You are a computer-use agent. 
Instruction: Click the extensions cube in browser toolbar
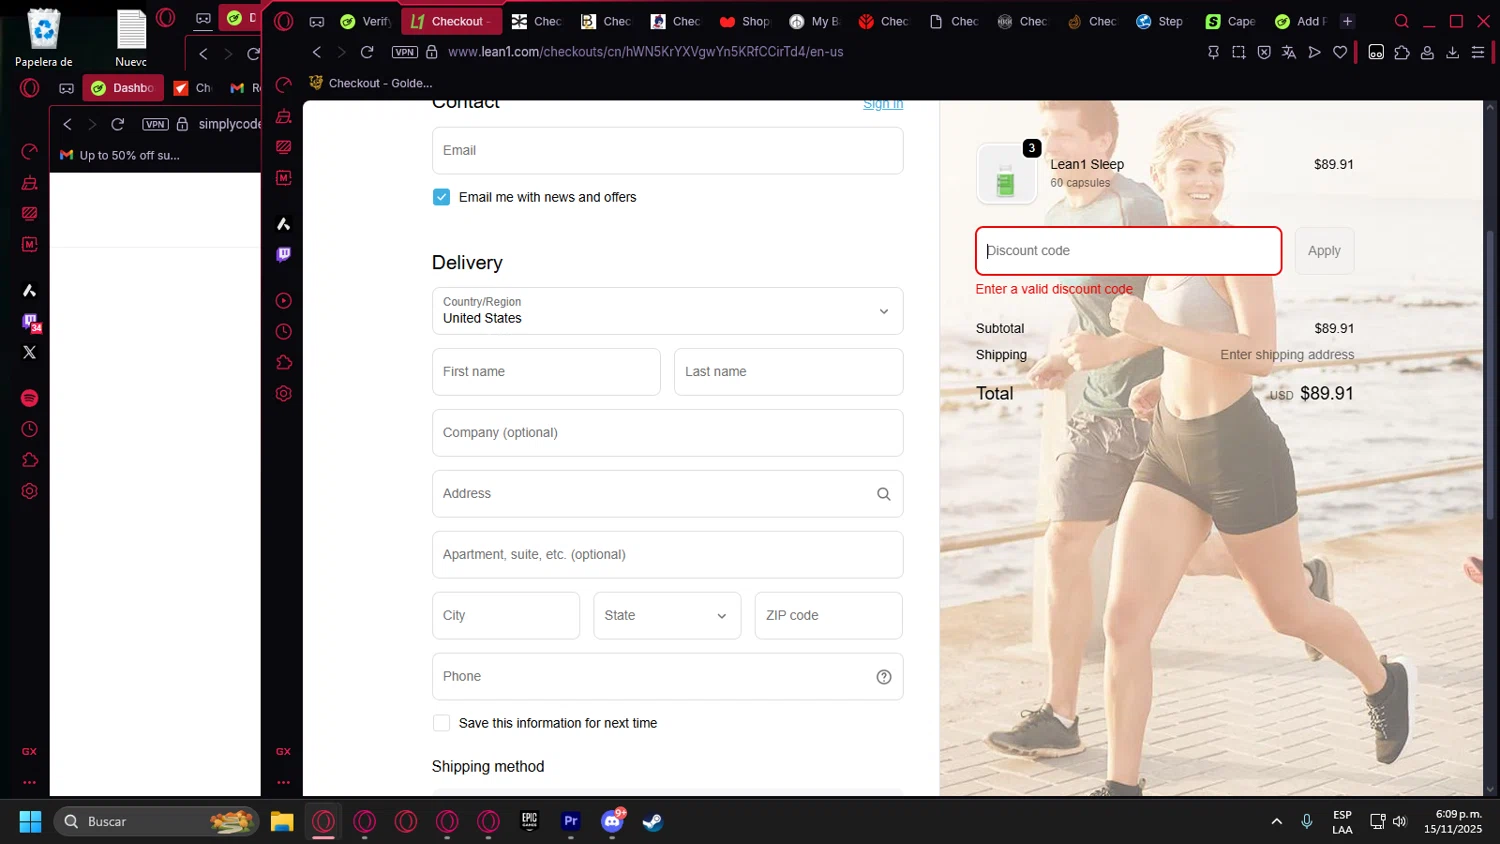click(1402, 52)
